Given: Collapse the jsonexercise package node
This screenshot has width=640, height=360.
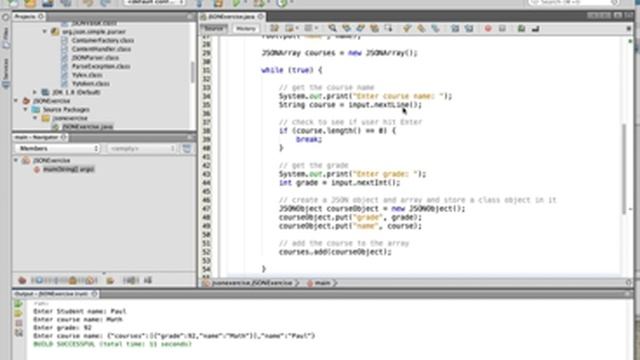Looking at the screenshot, I should tap(35, 118).
